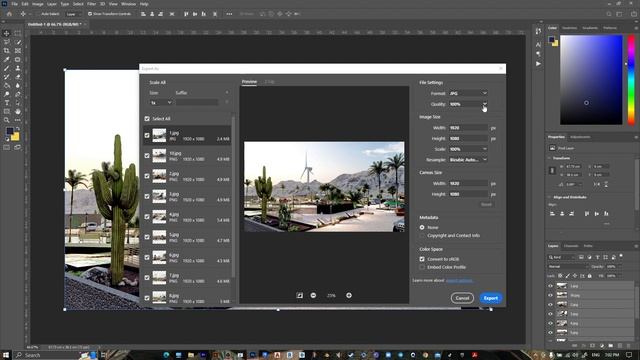The width and height of the screenshot is (640, 360).
Task: Open the layer blend mode Normal dropdown
Action: (x=568, y=267)
